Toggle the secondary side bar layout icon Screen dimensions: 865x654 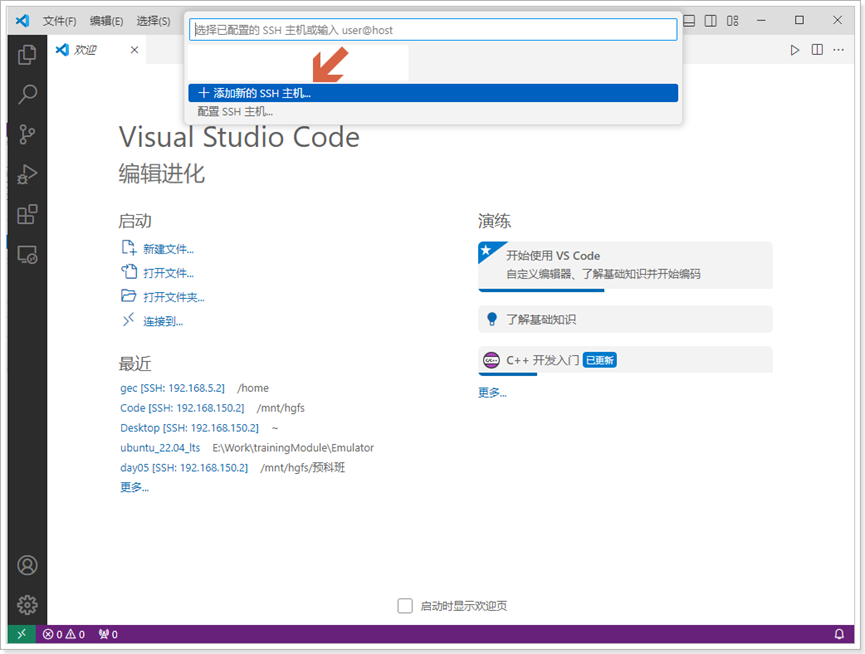pos(711,21)
